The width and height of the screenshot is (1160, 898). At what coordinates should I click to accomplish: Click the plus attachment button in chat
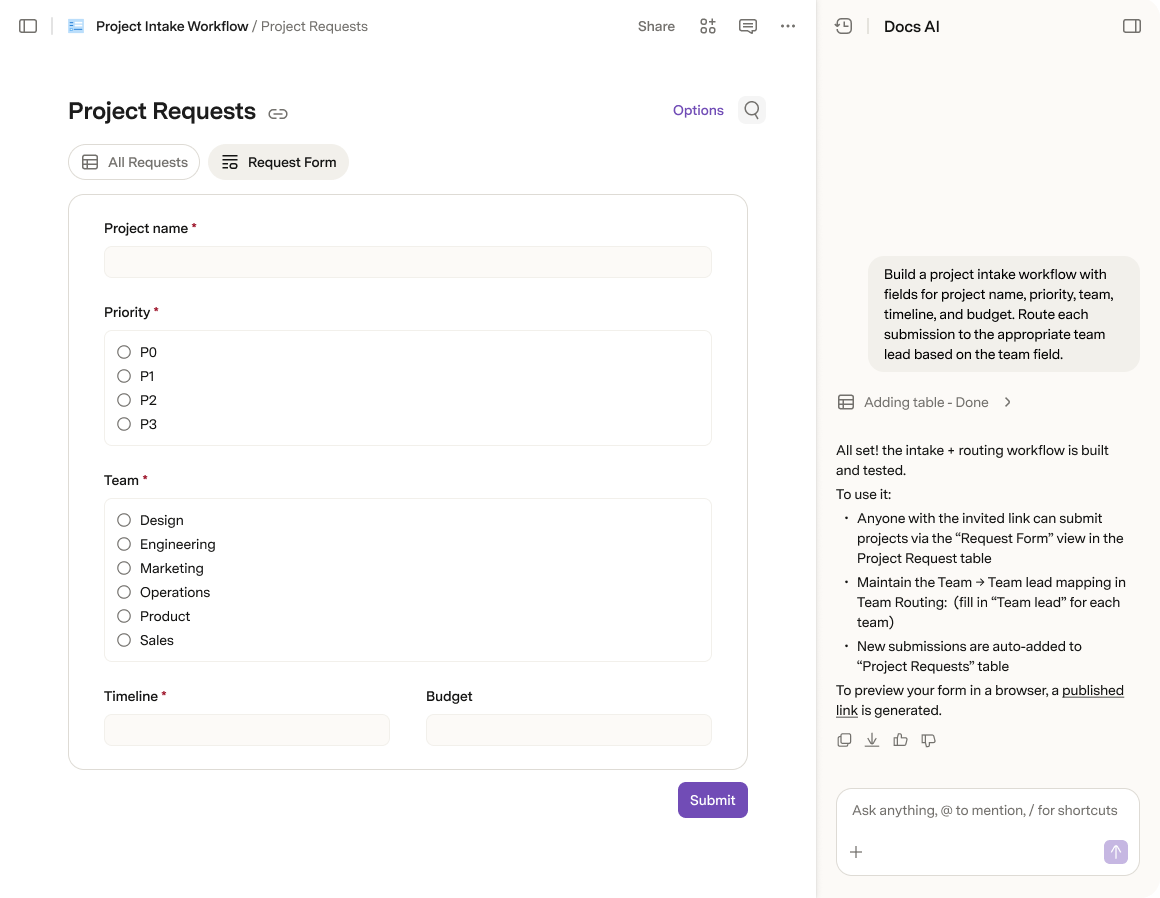point(856,852)
